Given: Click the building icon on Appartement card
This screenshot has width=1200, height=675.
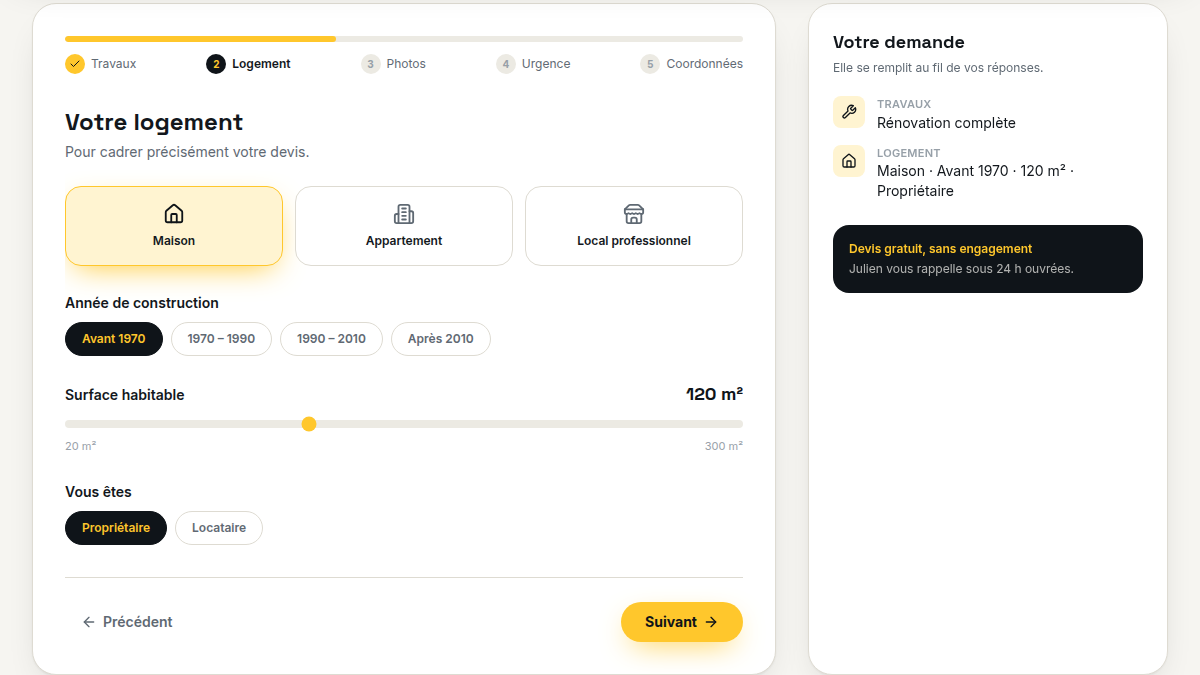Looking at the screenshot, I should click(404, 213).
